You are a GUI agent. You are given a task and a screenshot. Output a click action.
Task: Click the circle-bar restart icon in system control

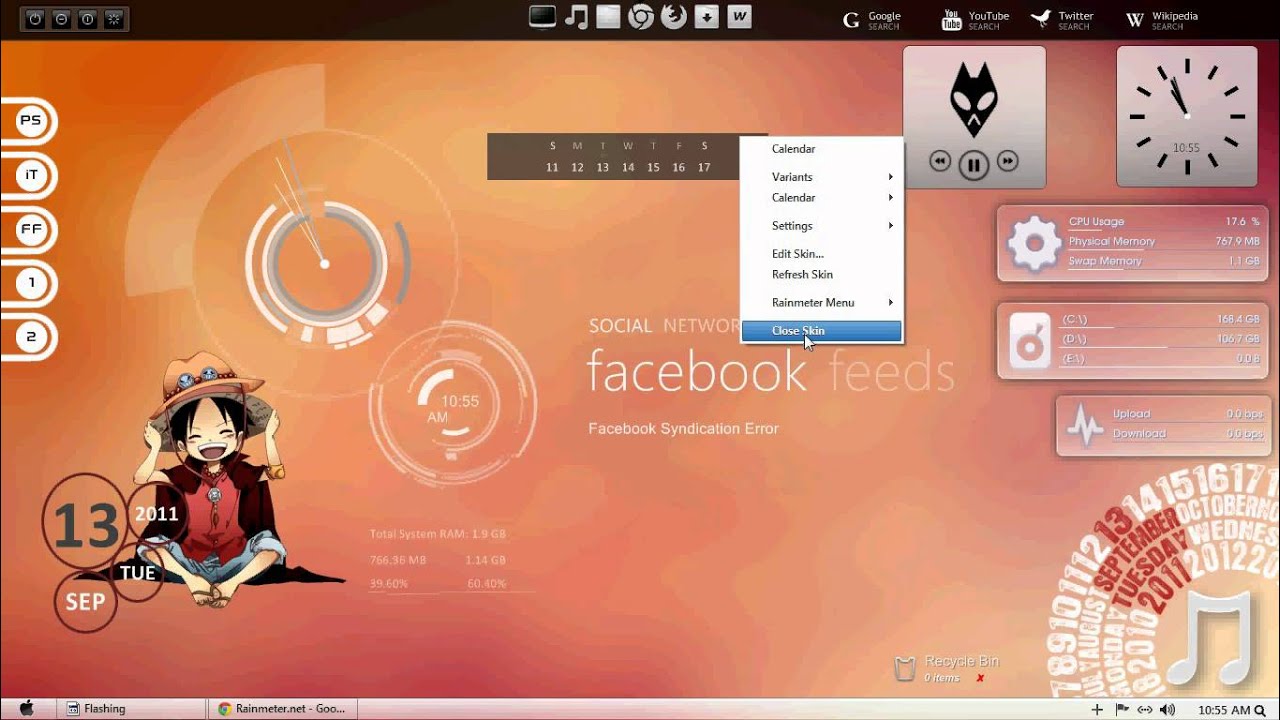pos(88,18)
